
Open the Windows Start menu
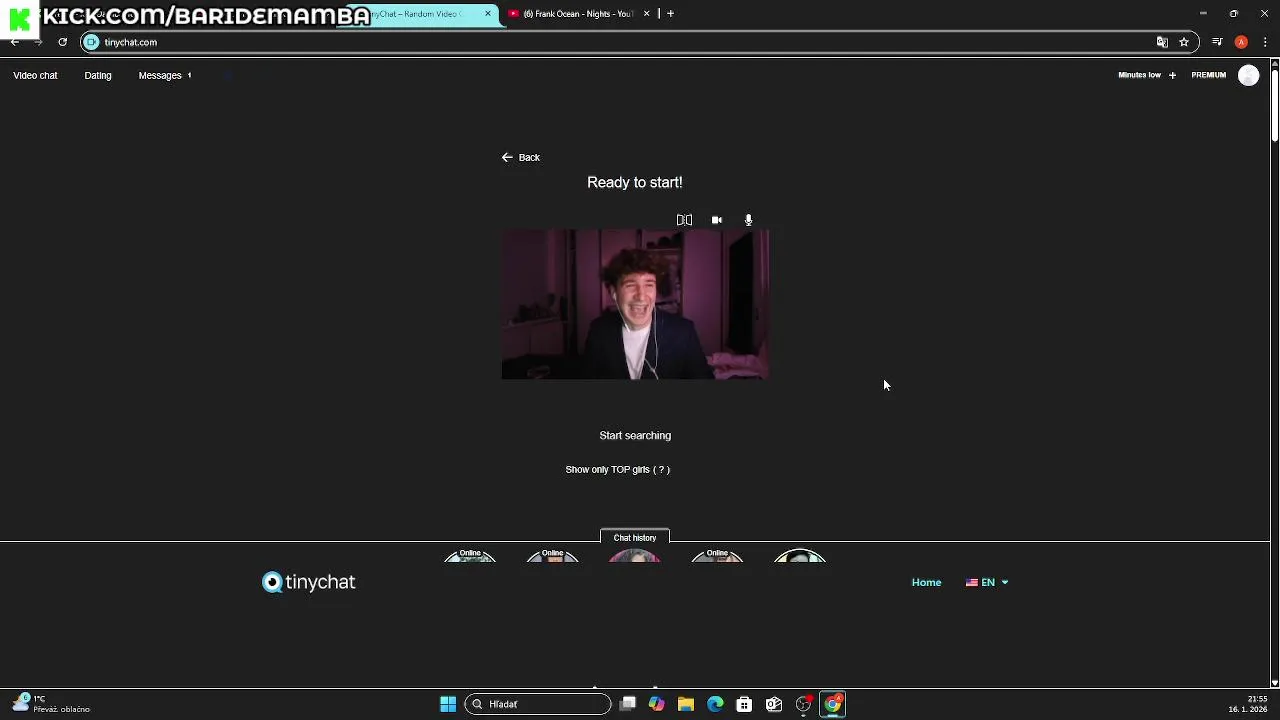coord(448,704)
